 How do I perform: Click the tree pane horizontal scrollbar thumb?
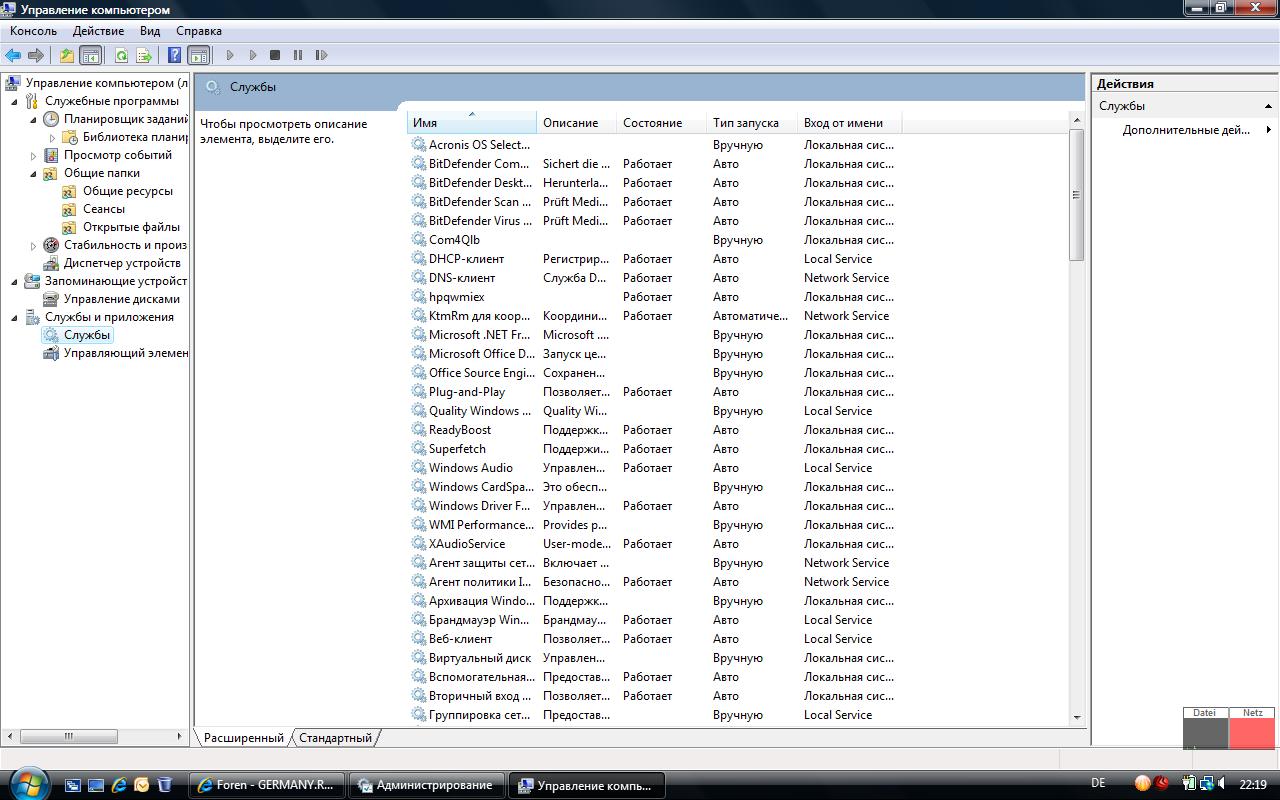(69, 736)
